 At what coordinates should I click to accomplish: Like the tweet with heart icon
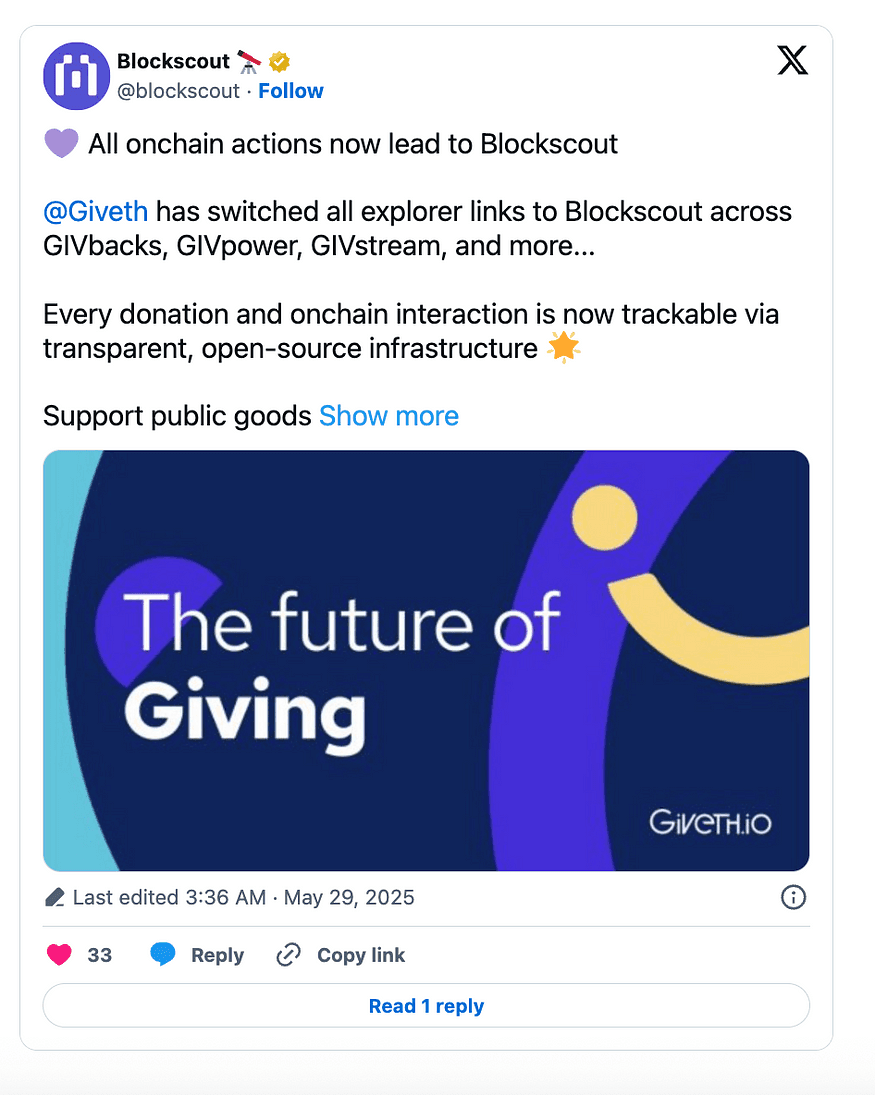(59, 954)
